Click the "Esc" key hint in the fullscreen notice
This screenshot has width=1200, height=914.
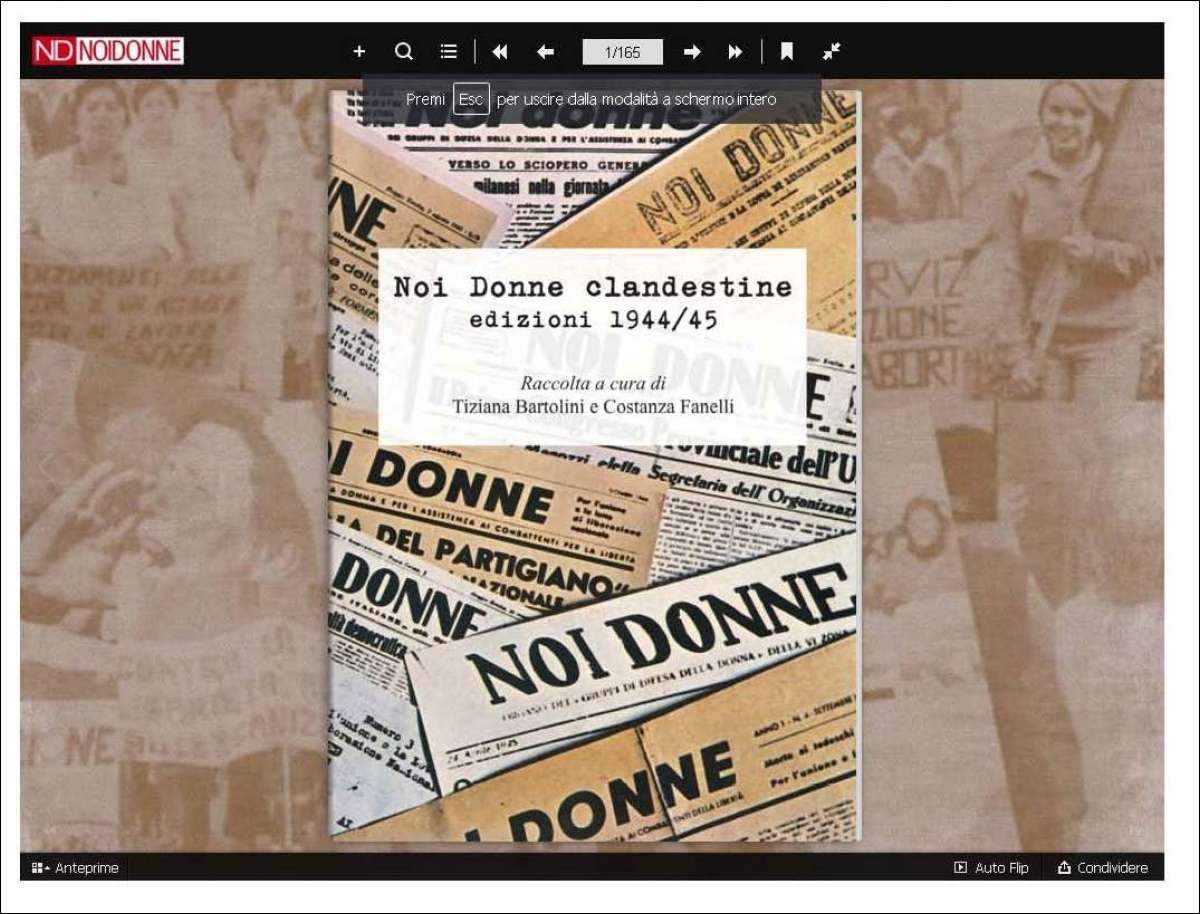coord(471,99)
